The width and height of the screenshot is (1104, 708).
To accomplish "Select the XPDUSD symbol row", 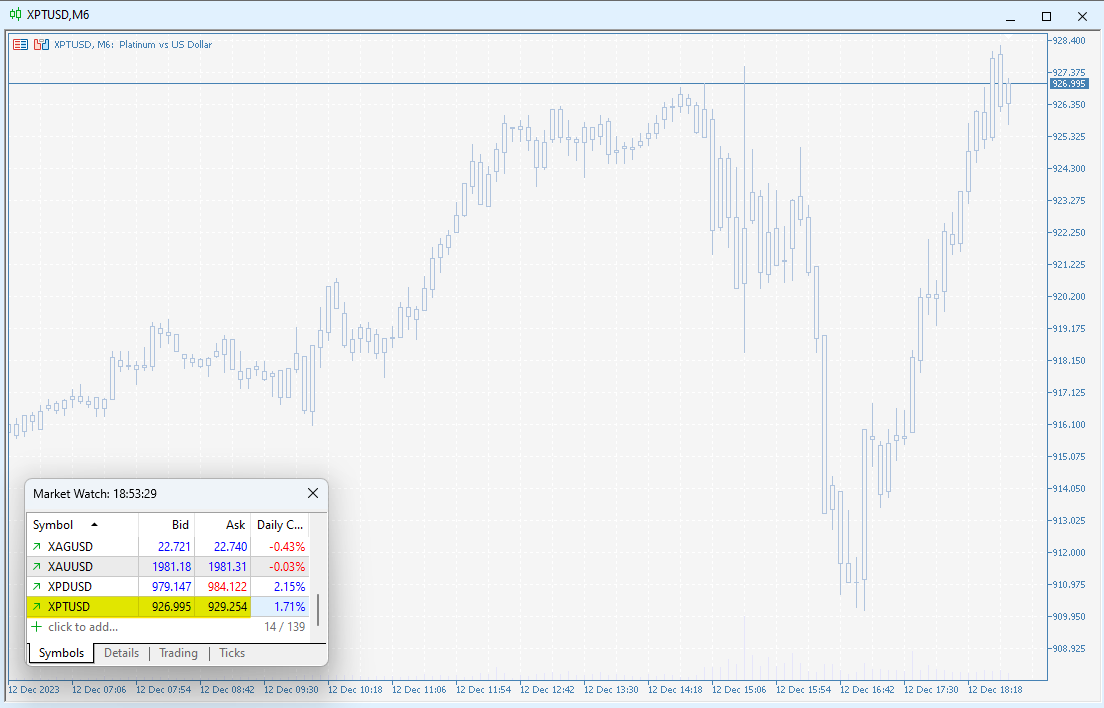I will click(168, 586).
